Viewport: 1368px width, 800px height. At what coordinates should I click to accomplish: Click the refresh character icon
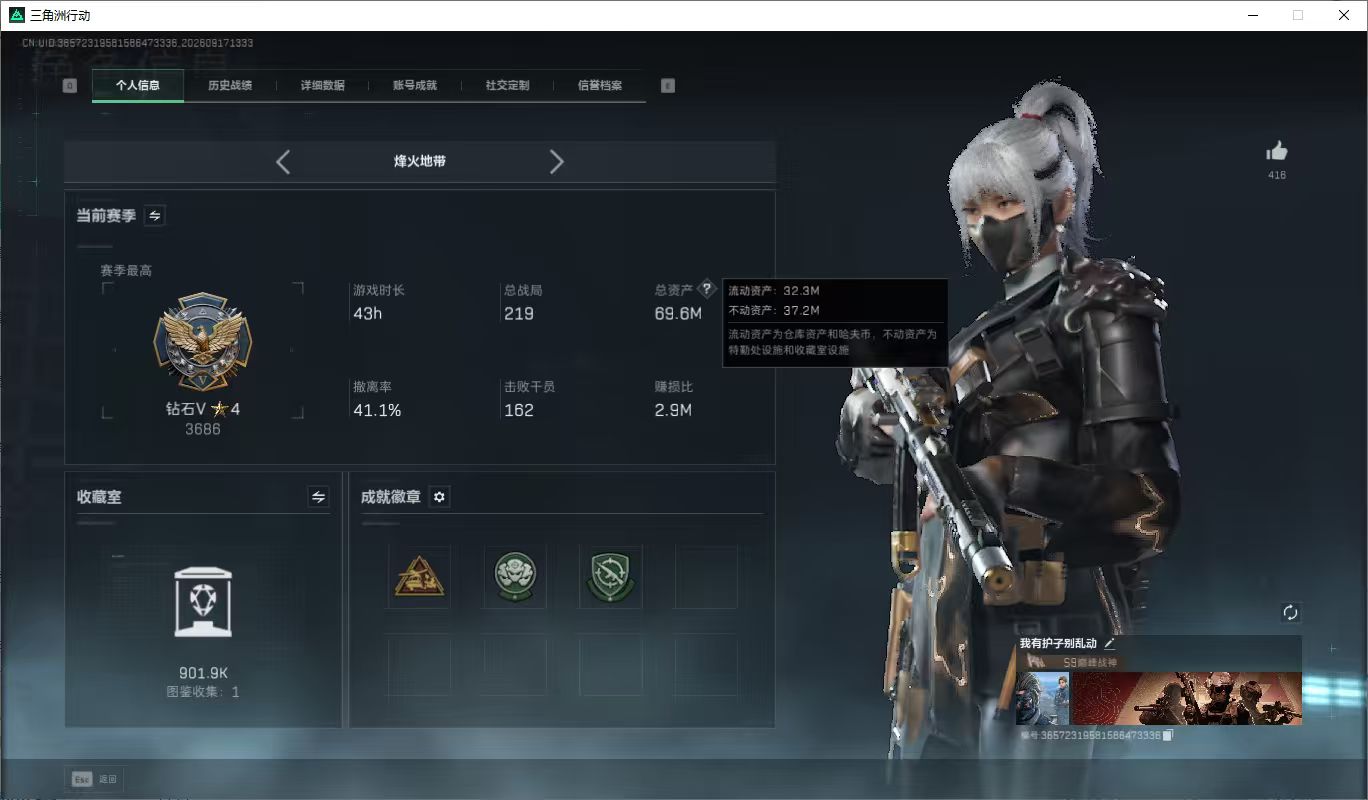coord(1290,613)
